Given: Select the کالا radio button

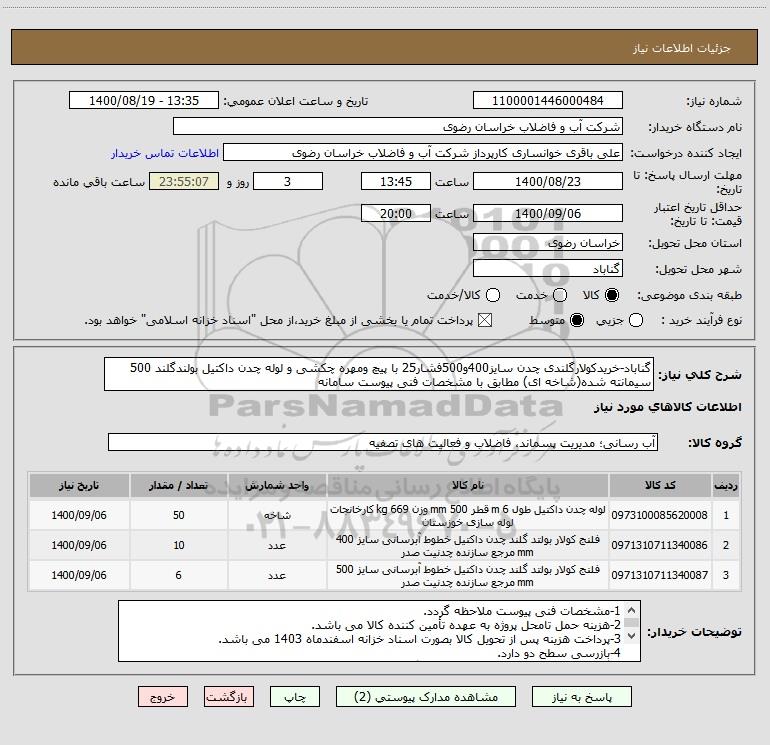Looking at the screenshot, I should [x=612, y=295].
